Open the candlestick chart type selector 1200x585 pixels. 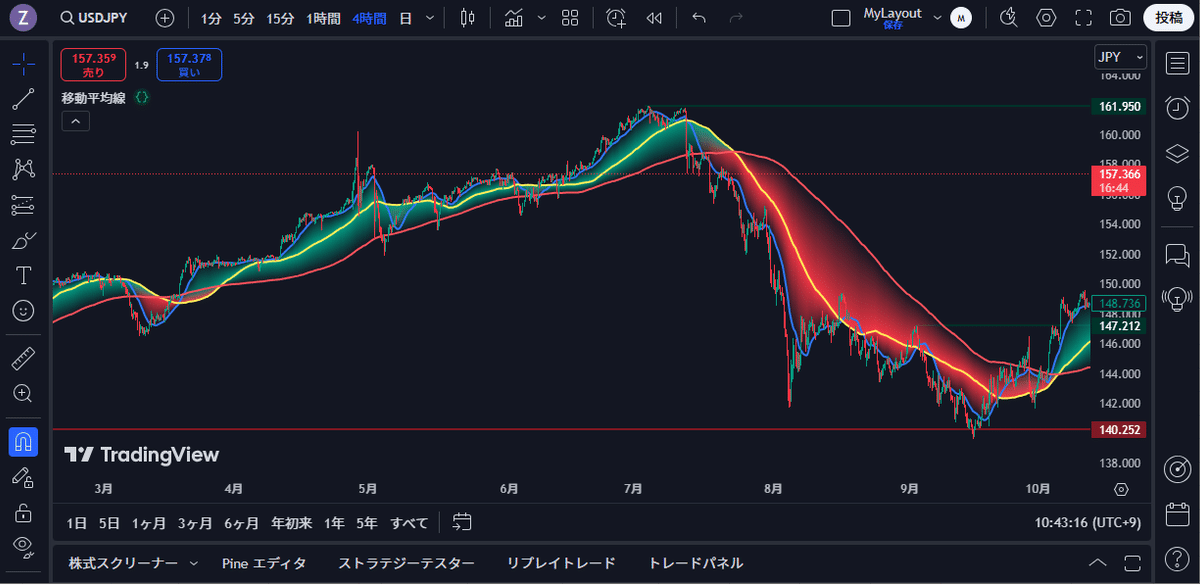[x=466, y=18]
